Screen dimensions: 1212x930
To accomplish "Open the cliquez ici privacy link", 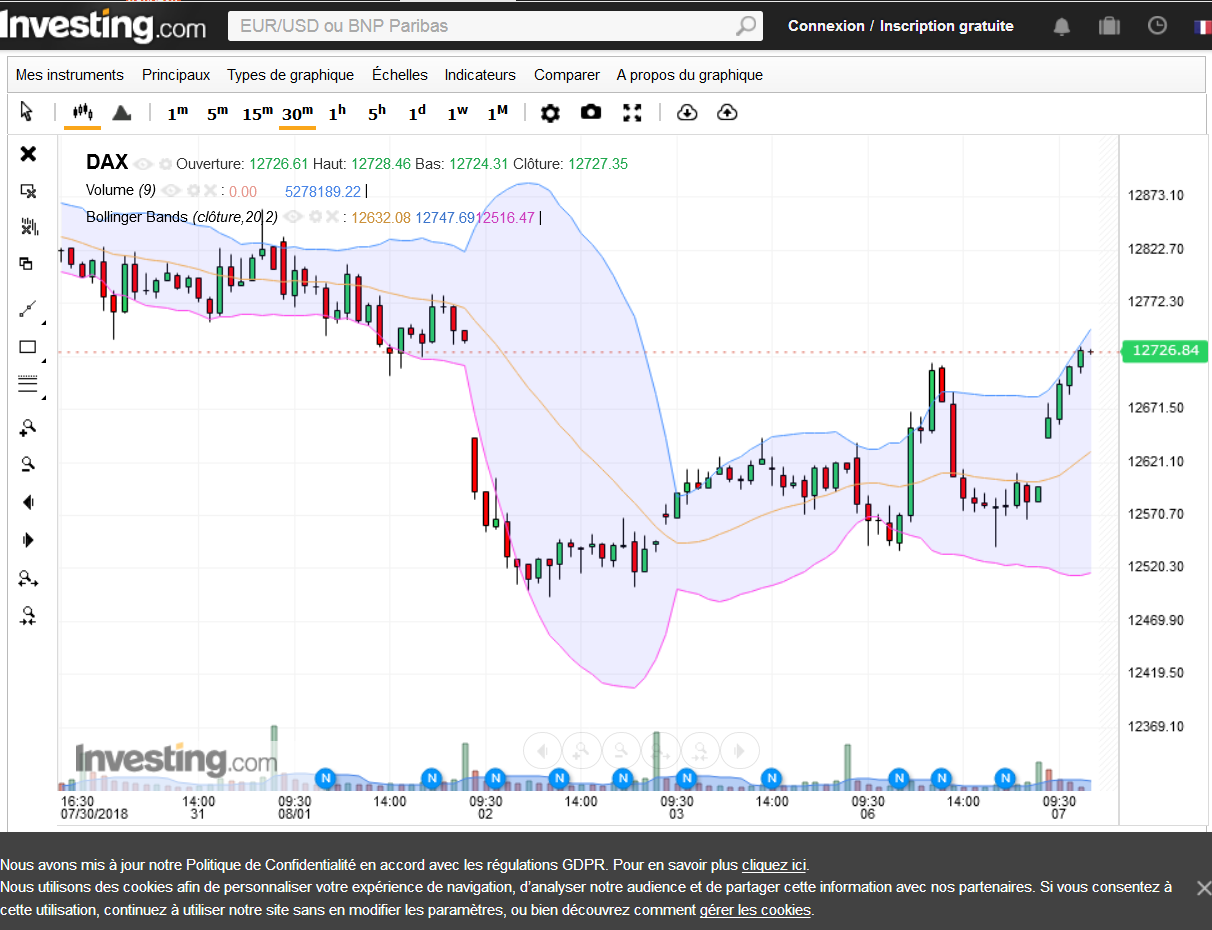I will click(x=774, y=865).
